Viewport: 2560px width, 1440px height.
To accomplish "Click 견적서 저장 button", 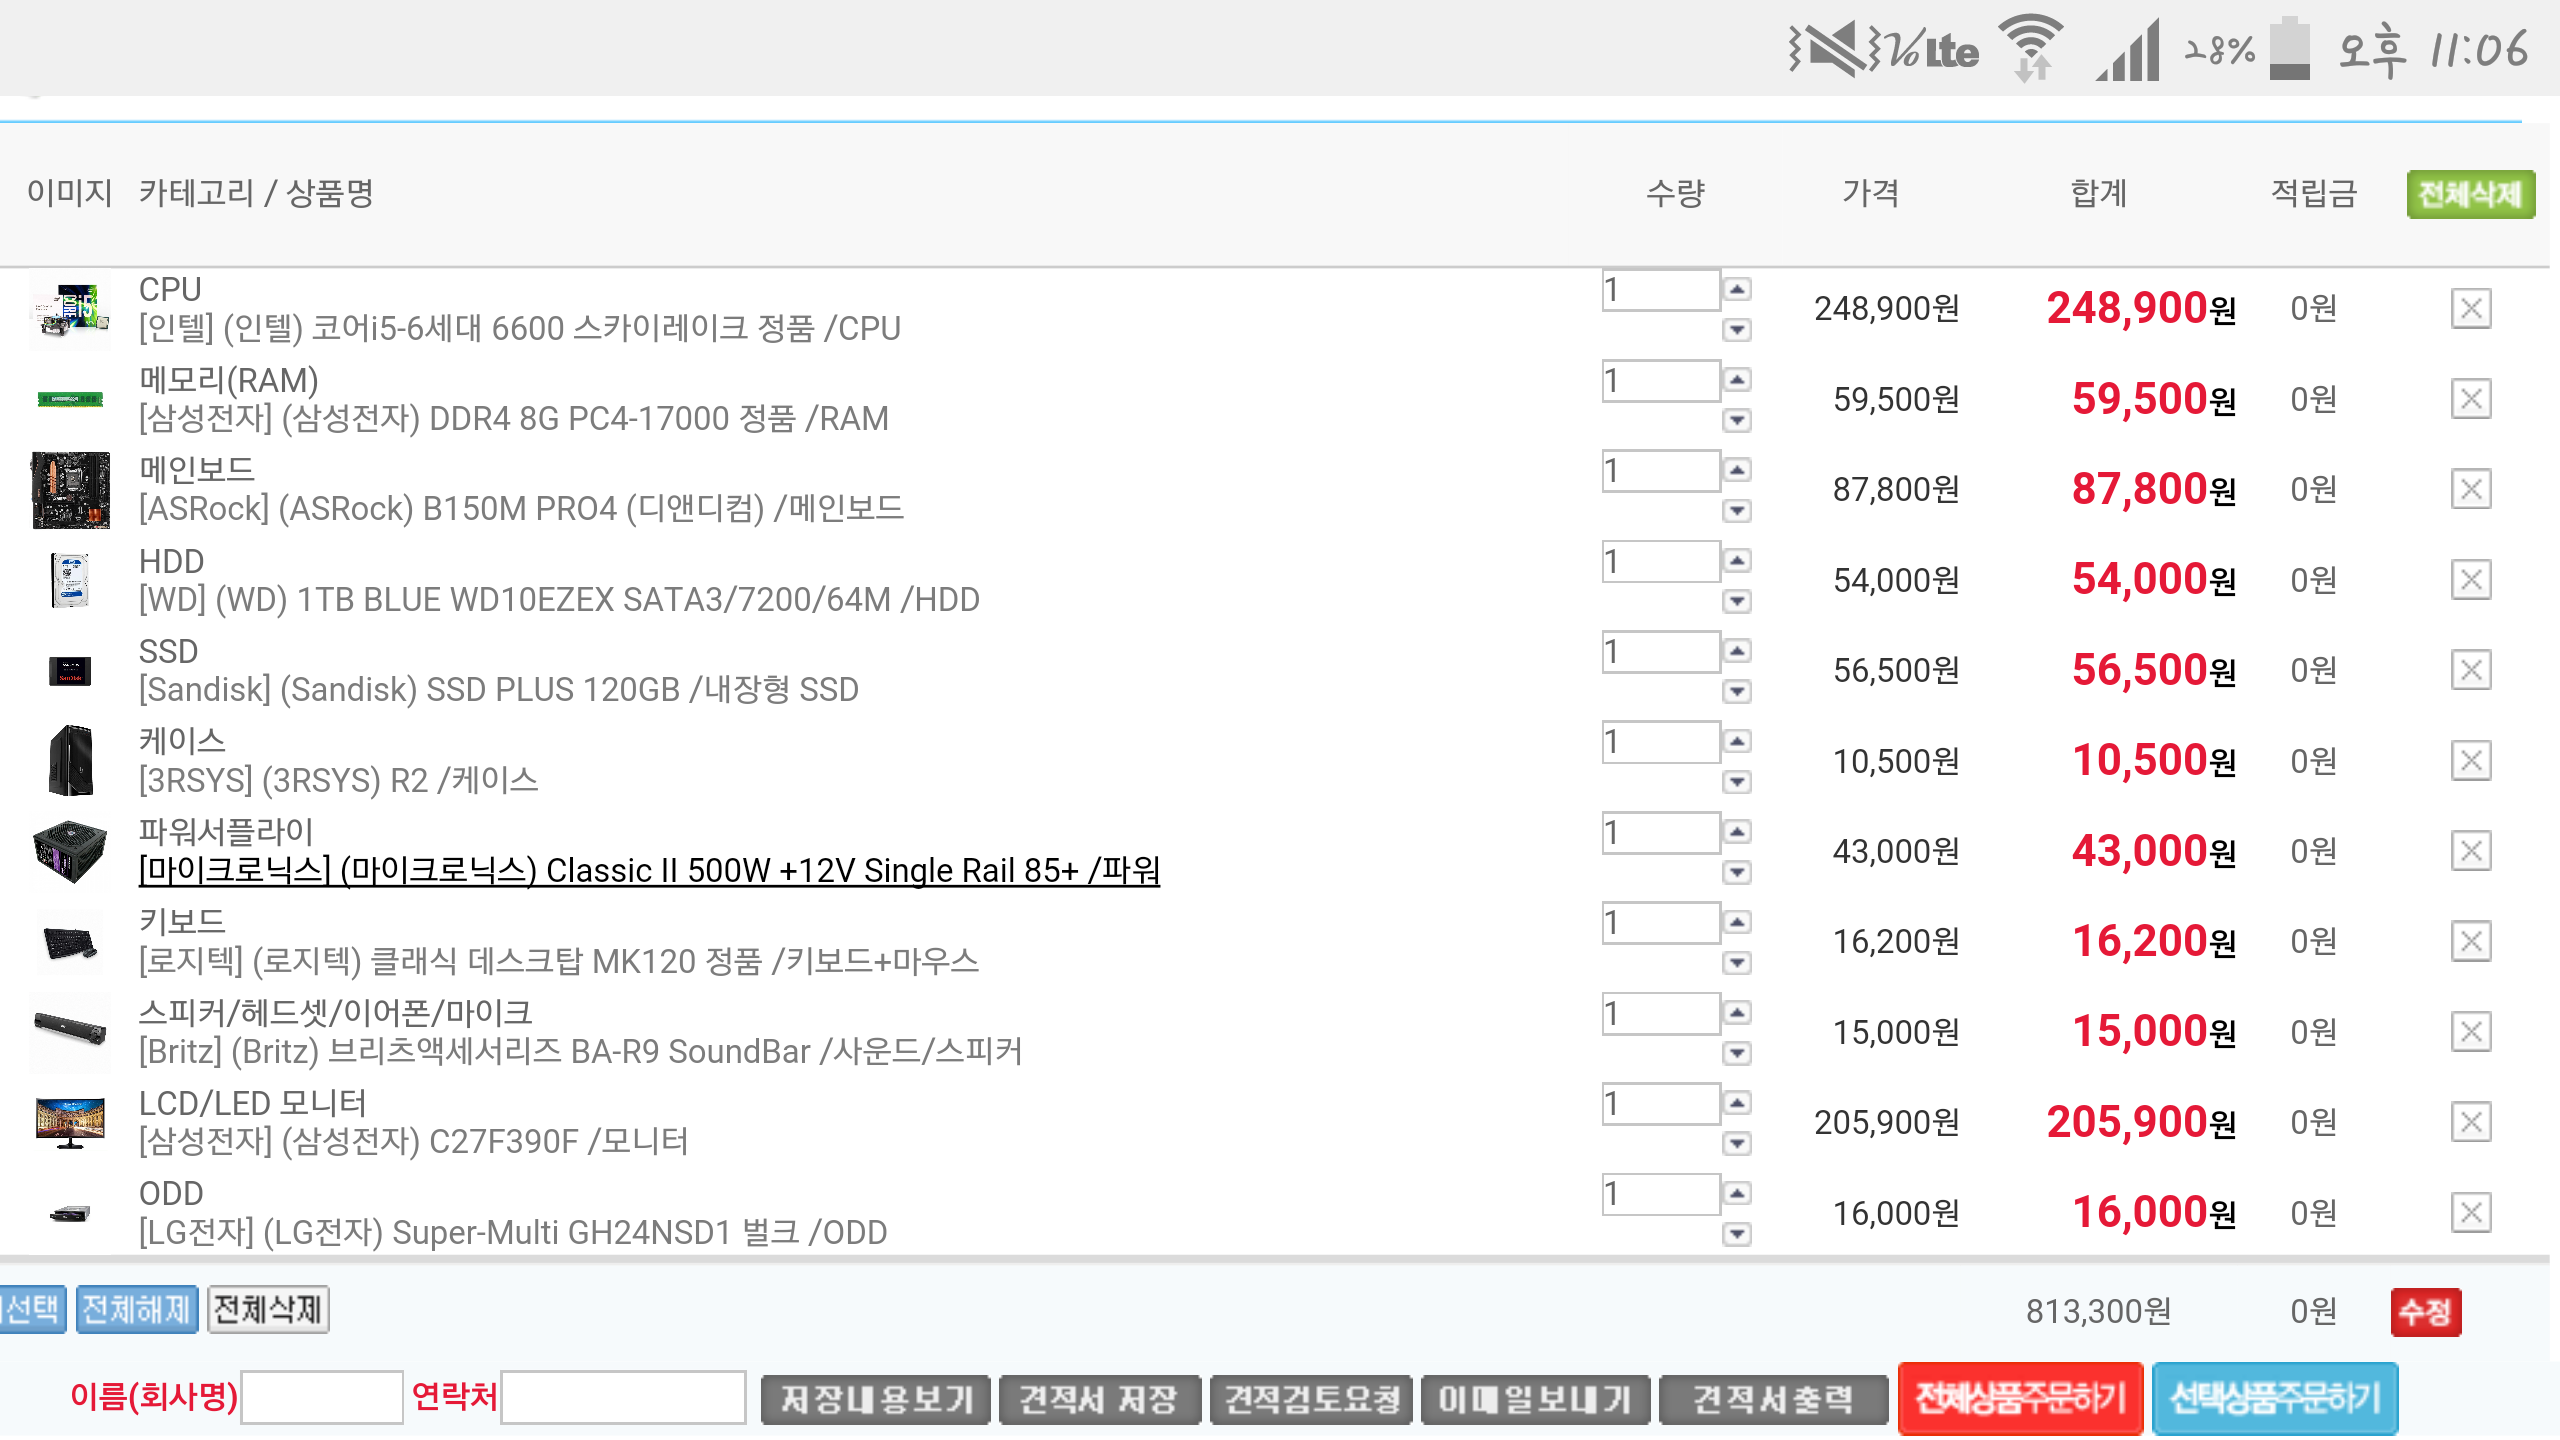I will pyautogui.click(x=1099, y=1399).
